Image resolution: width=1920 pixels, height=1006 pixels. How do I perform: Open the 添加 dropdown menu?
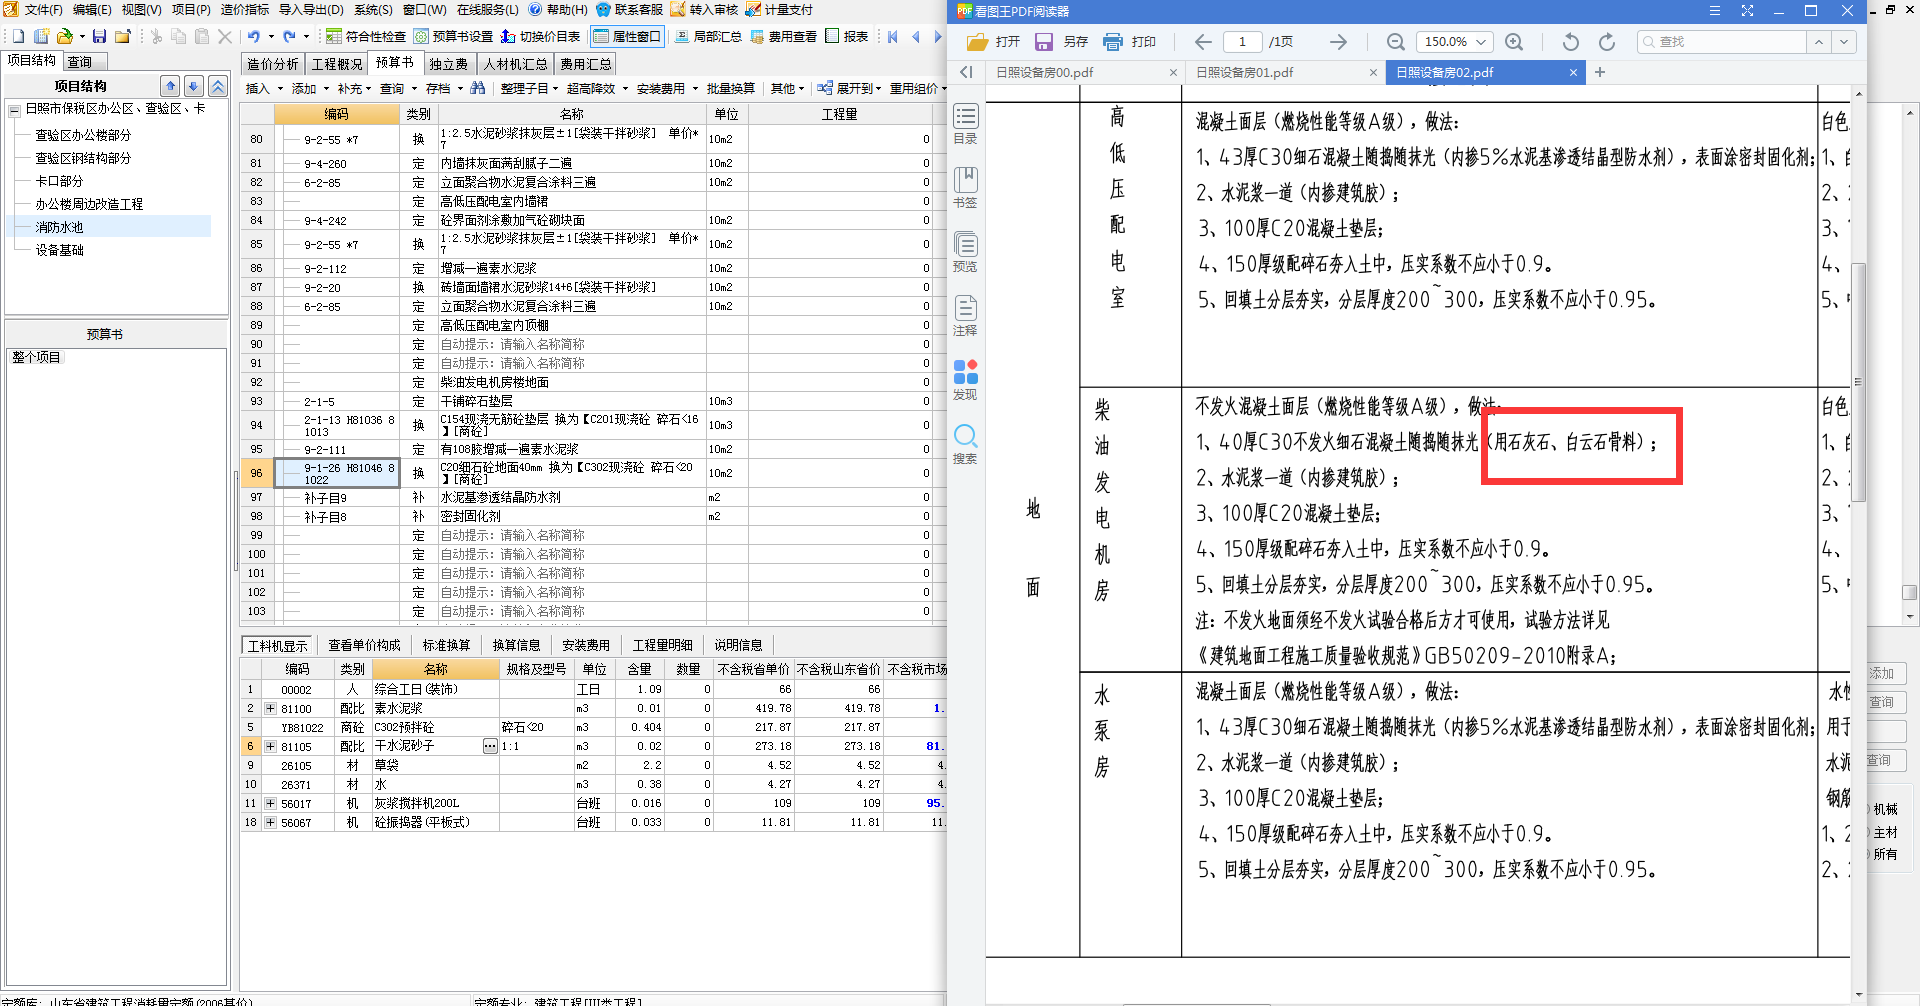tap(309, 88)
